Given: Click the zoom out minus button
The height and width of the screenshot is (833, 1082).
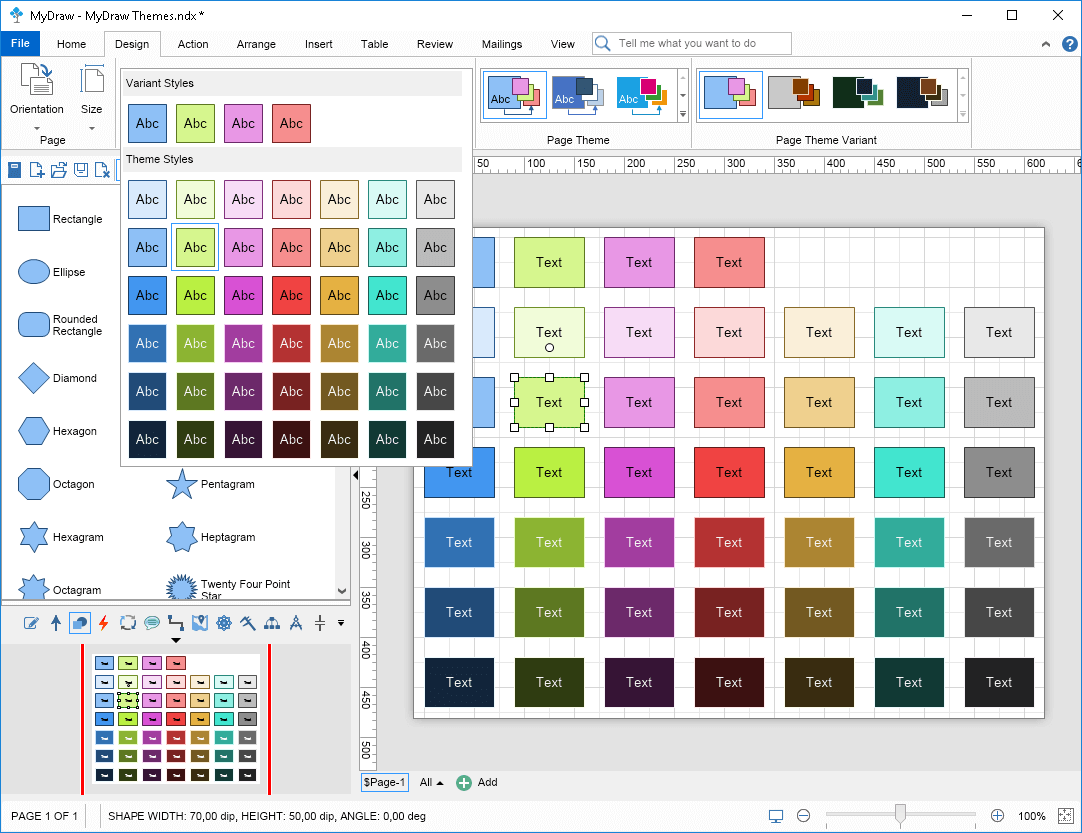Looking at the screenshot, I should tap(803, 816).
